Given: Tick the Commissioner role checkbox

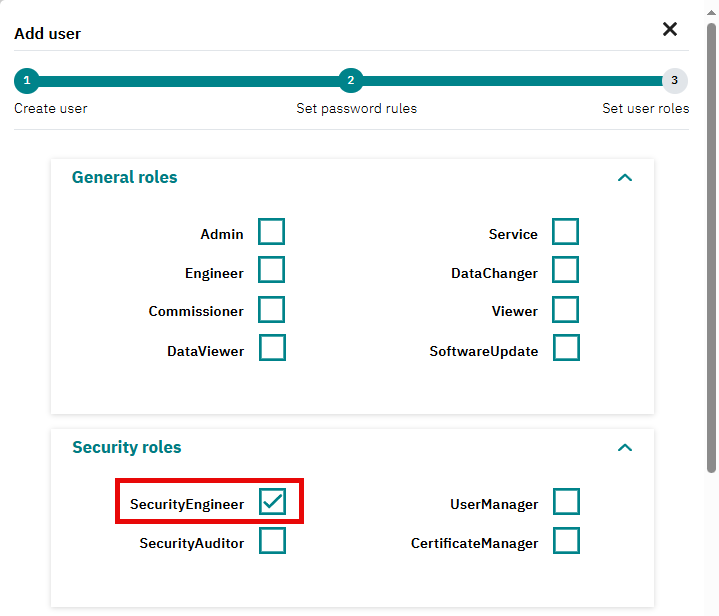Looking at the screenshot, I should click(x=271, y=309).
